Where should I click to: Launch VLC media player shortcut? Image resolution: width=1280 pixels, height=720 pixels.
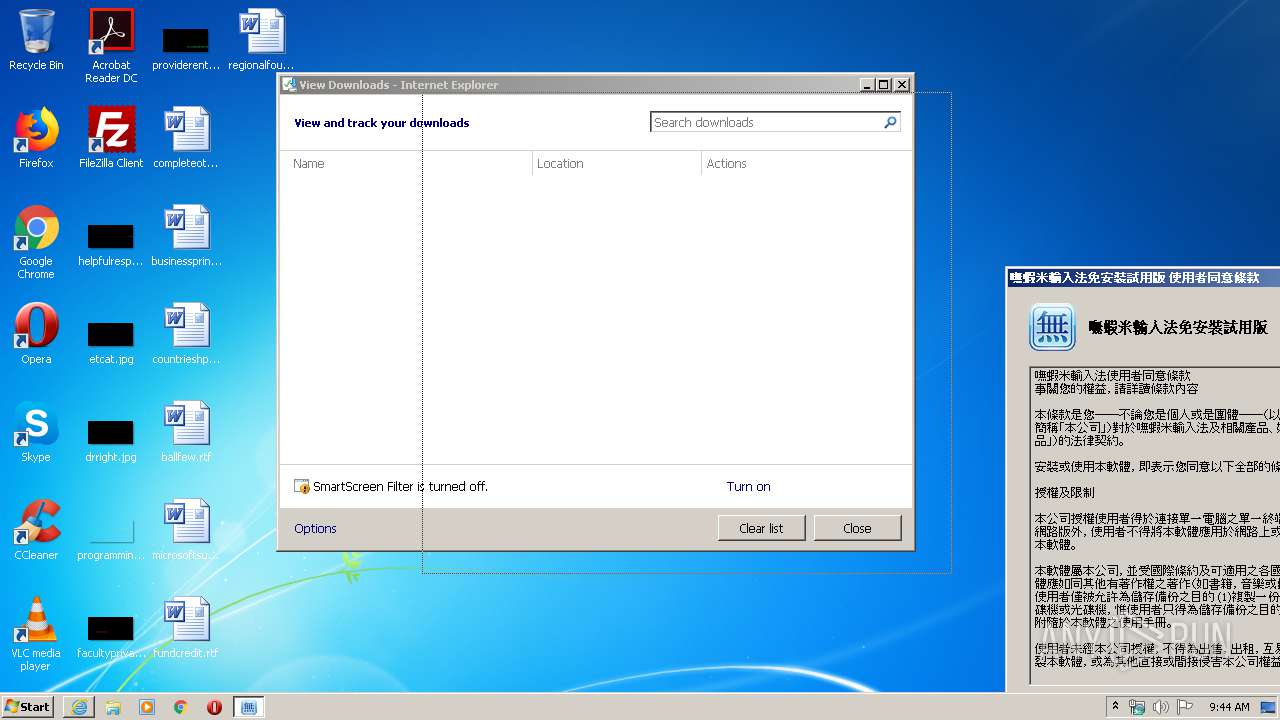tap(36, 634)
